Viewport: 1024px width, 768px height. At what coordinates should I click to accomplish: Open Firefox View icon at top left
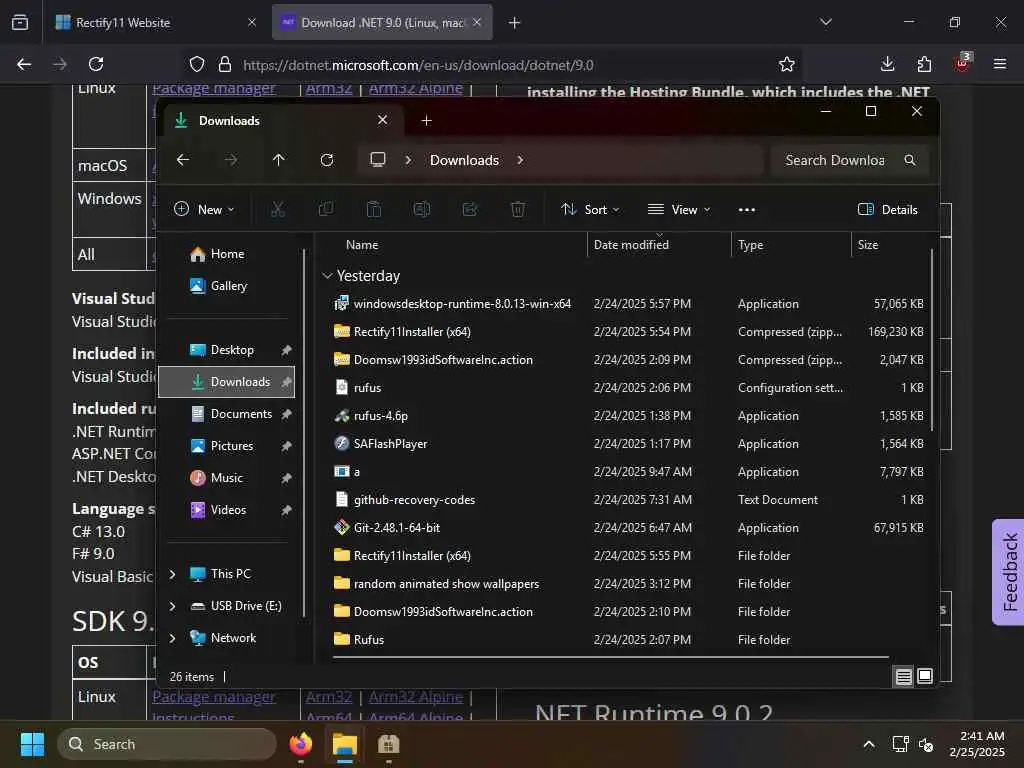(x=20, y=22)
